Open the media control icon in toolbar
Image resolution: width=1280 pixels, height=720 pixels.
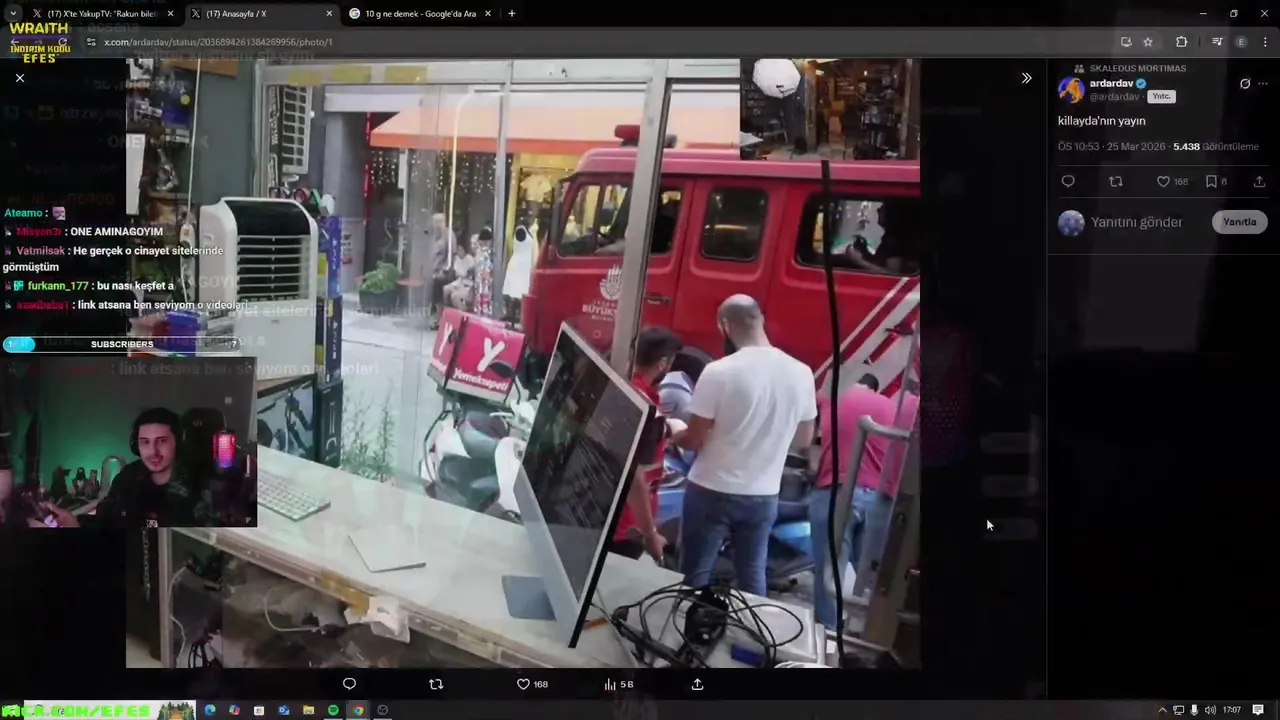point(1217,42)
